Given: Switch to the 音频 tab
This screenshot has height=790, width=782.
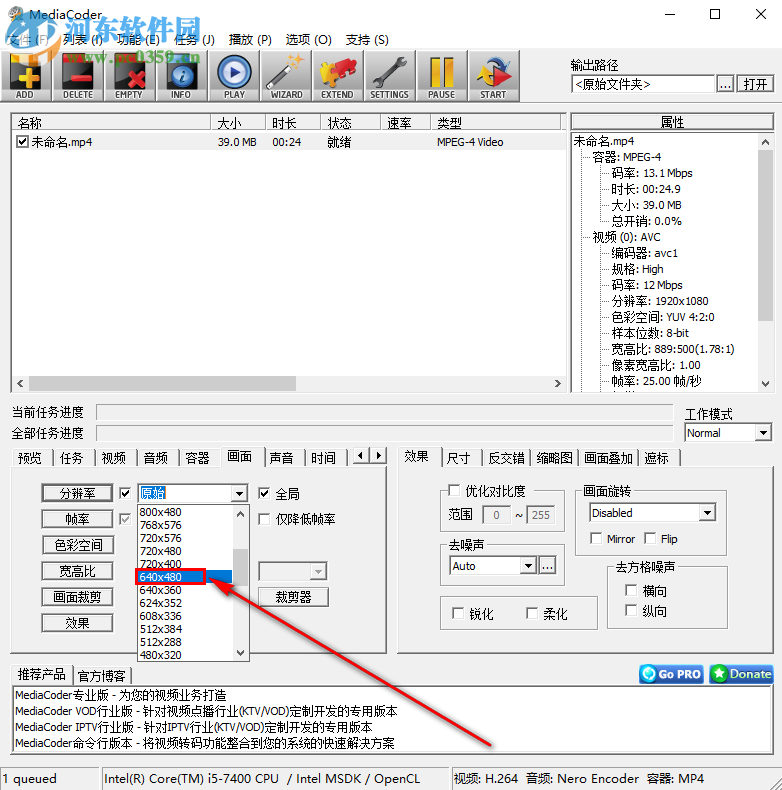Looking at the screenshot, I should click(x=156, y=457).
